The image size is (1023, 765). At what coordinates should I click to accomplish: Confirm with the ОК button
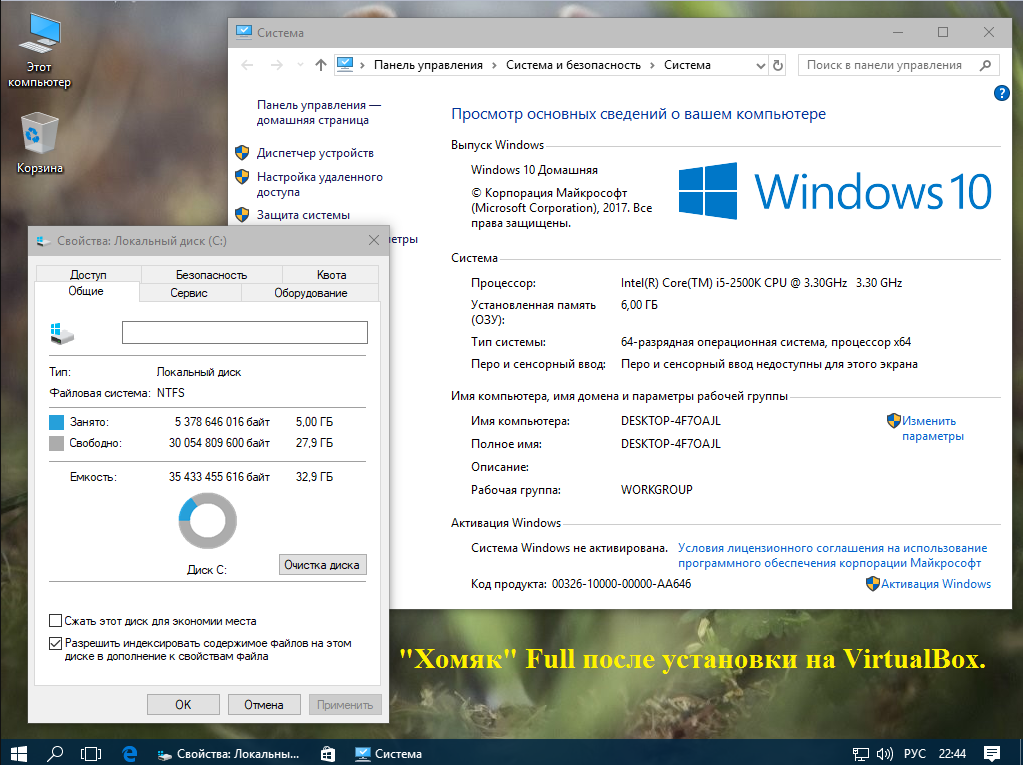point(183,704)
